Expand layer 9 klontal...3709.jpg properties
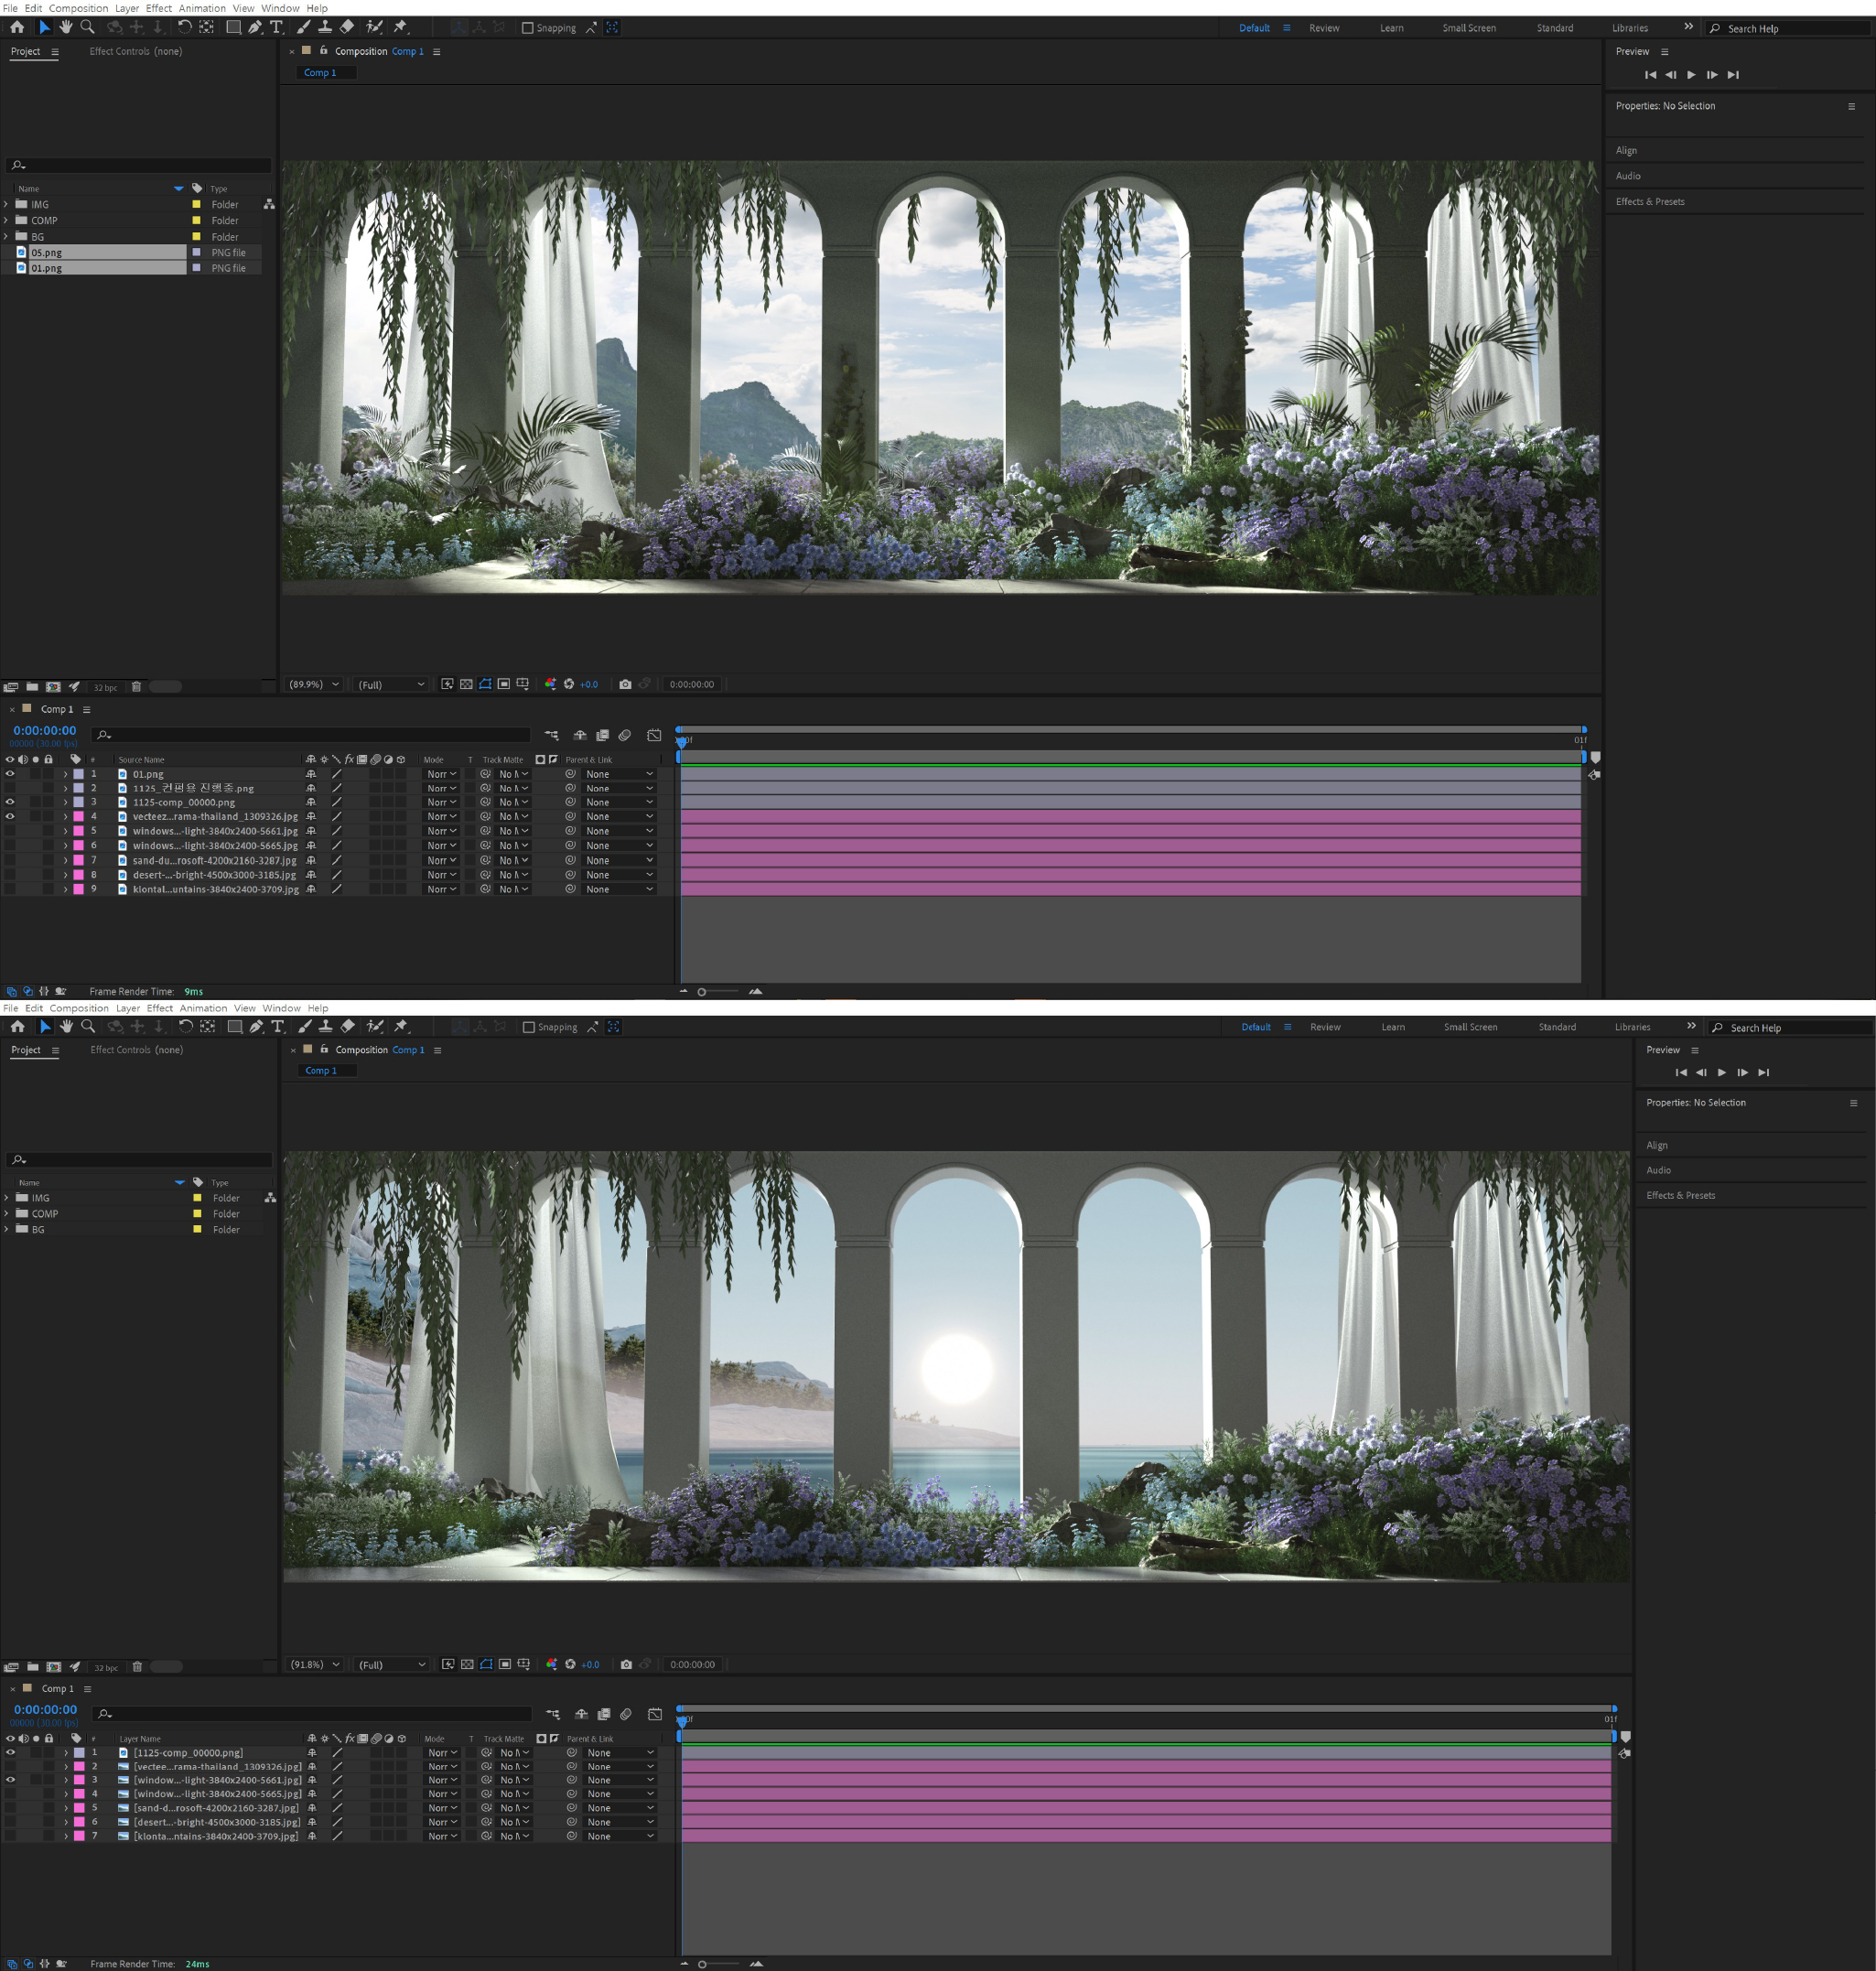This screenshot has height=1971, width=1876. 66,889
